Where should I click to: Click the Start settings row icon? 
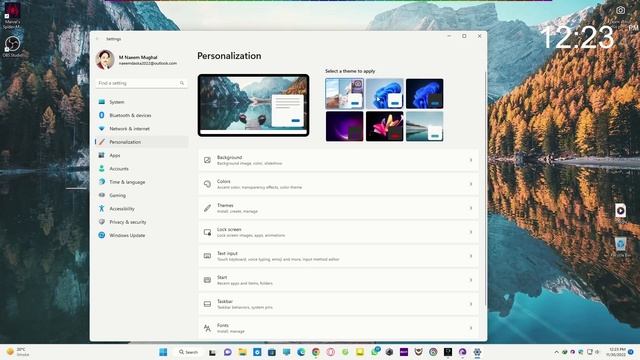(x=207, y=280)
